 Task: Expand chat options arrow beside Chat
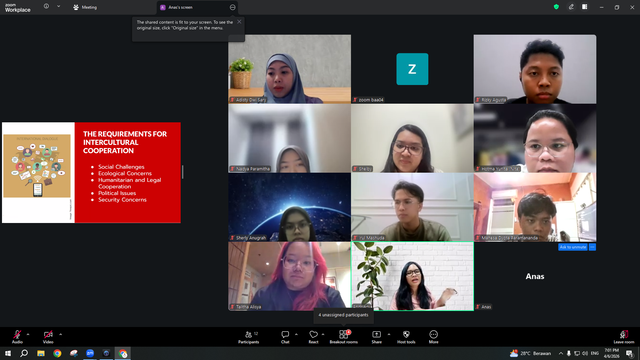click(296, 334)
